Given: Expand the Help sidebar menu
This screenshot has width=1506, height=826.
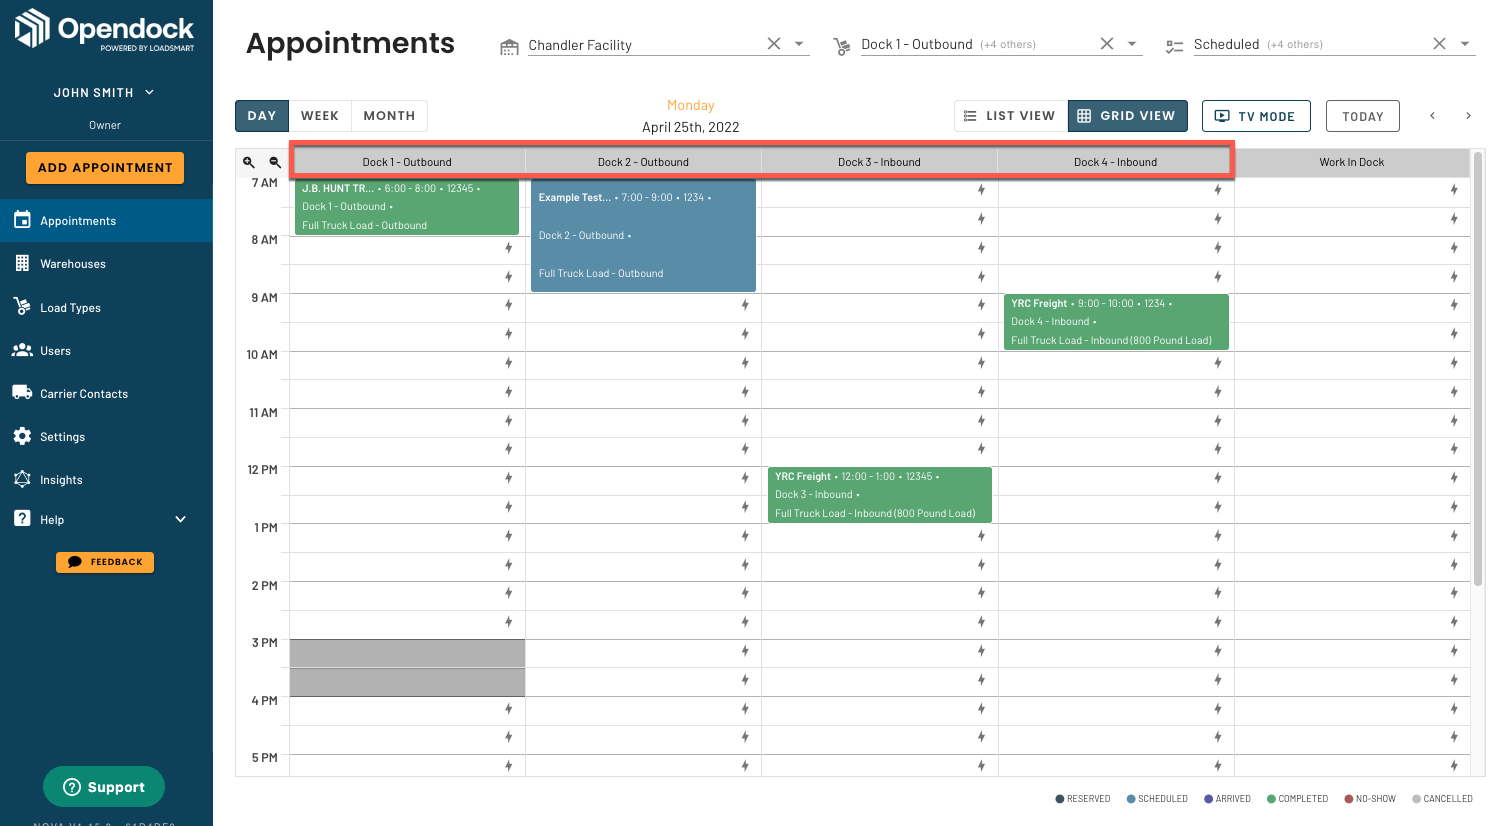Looking at the screenshot, I should pos(180,519).
